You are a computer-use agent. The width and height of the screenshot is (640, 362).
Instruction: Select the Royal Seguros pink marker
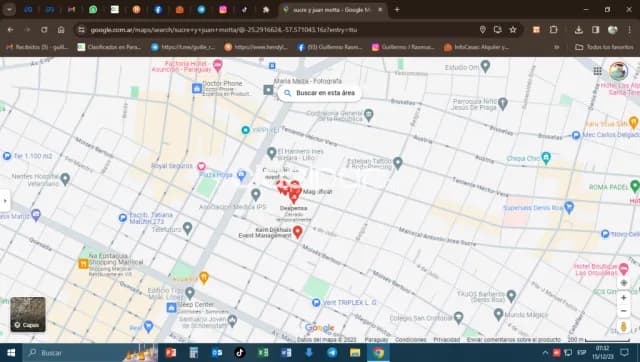point(201,166)
